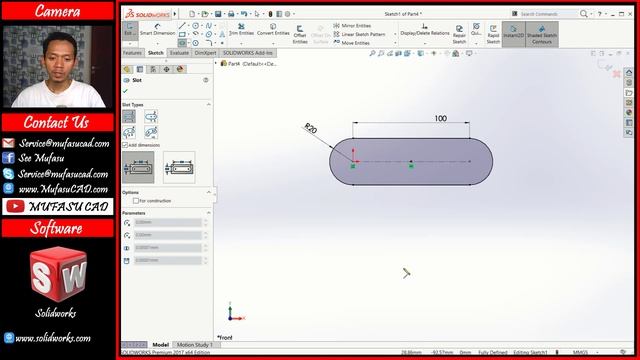This screenshot has height=360, width=640.
Task: Open the ConfigurationManager tab icon
Action: (153, 69)
